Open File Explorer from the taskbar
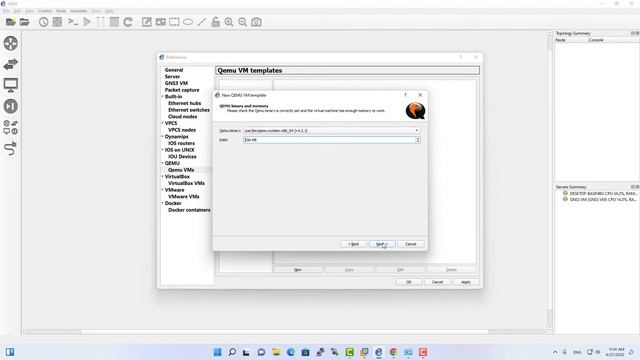Image resolution: width=640 pixels, height=360 pixels. 276,352
